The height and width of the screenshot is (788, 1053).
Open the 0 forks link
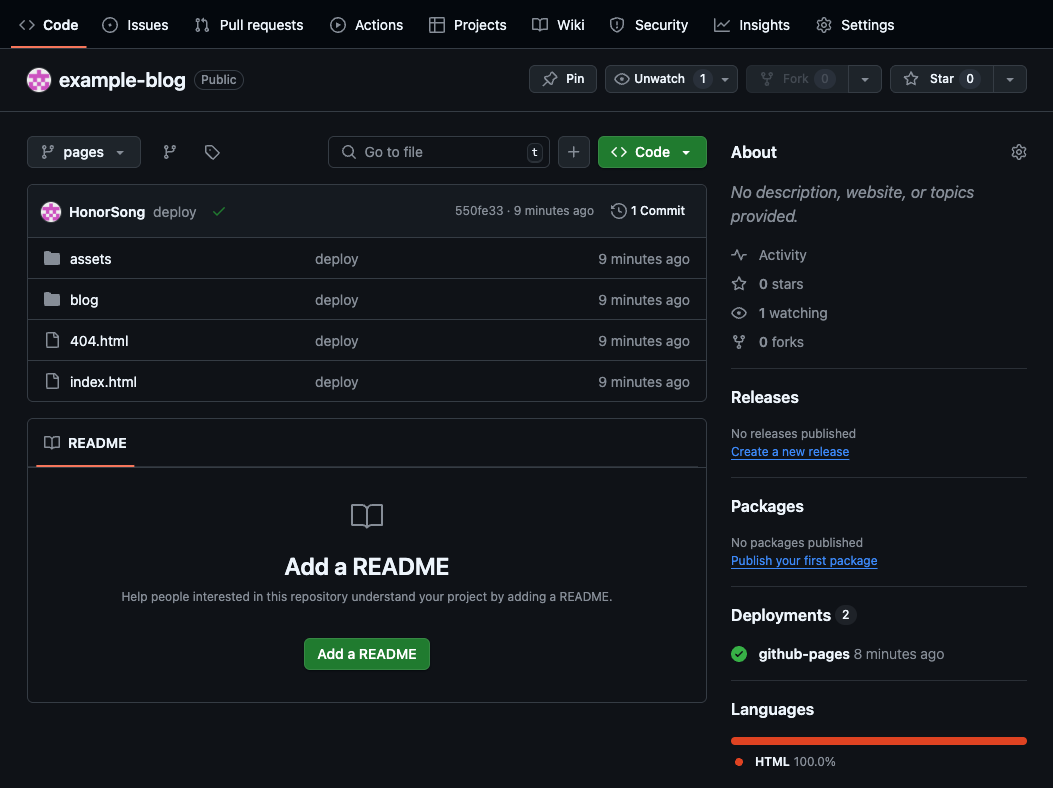pyautogui.click(x=781, y=341)
